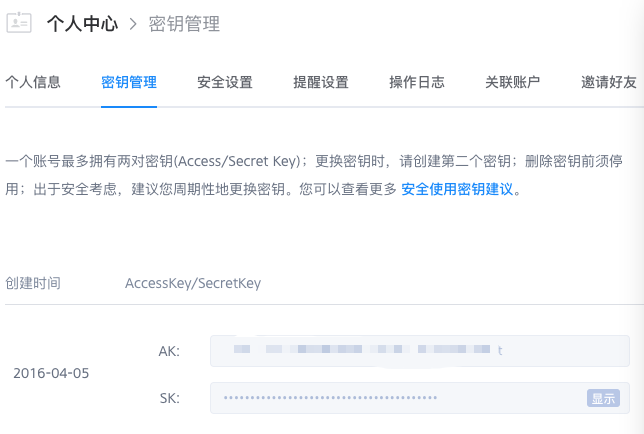Click the AK: label
The width and height of the screenshot is (644, 434).
(169, 351)
